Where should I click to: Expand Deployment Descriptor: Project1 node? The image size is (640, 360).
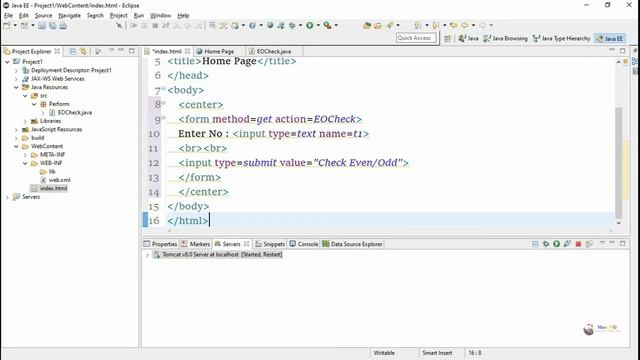[16, 70]
